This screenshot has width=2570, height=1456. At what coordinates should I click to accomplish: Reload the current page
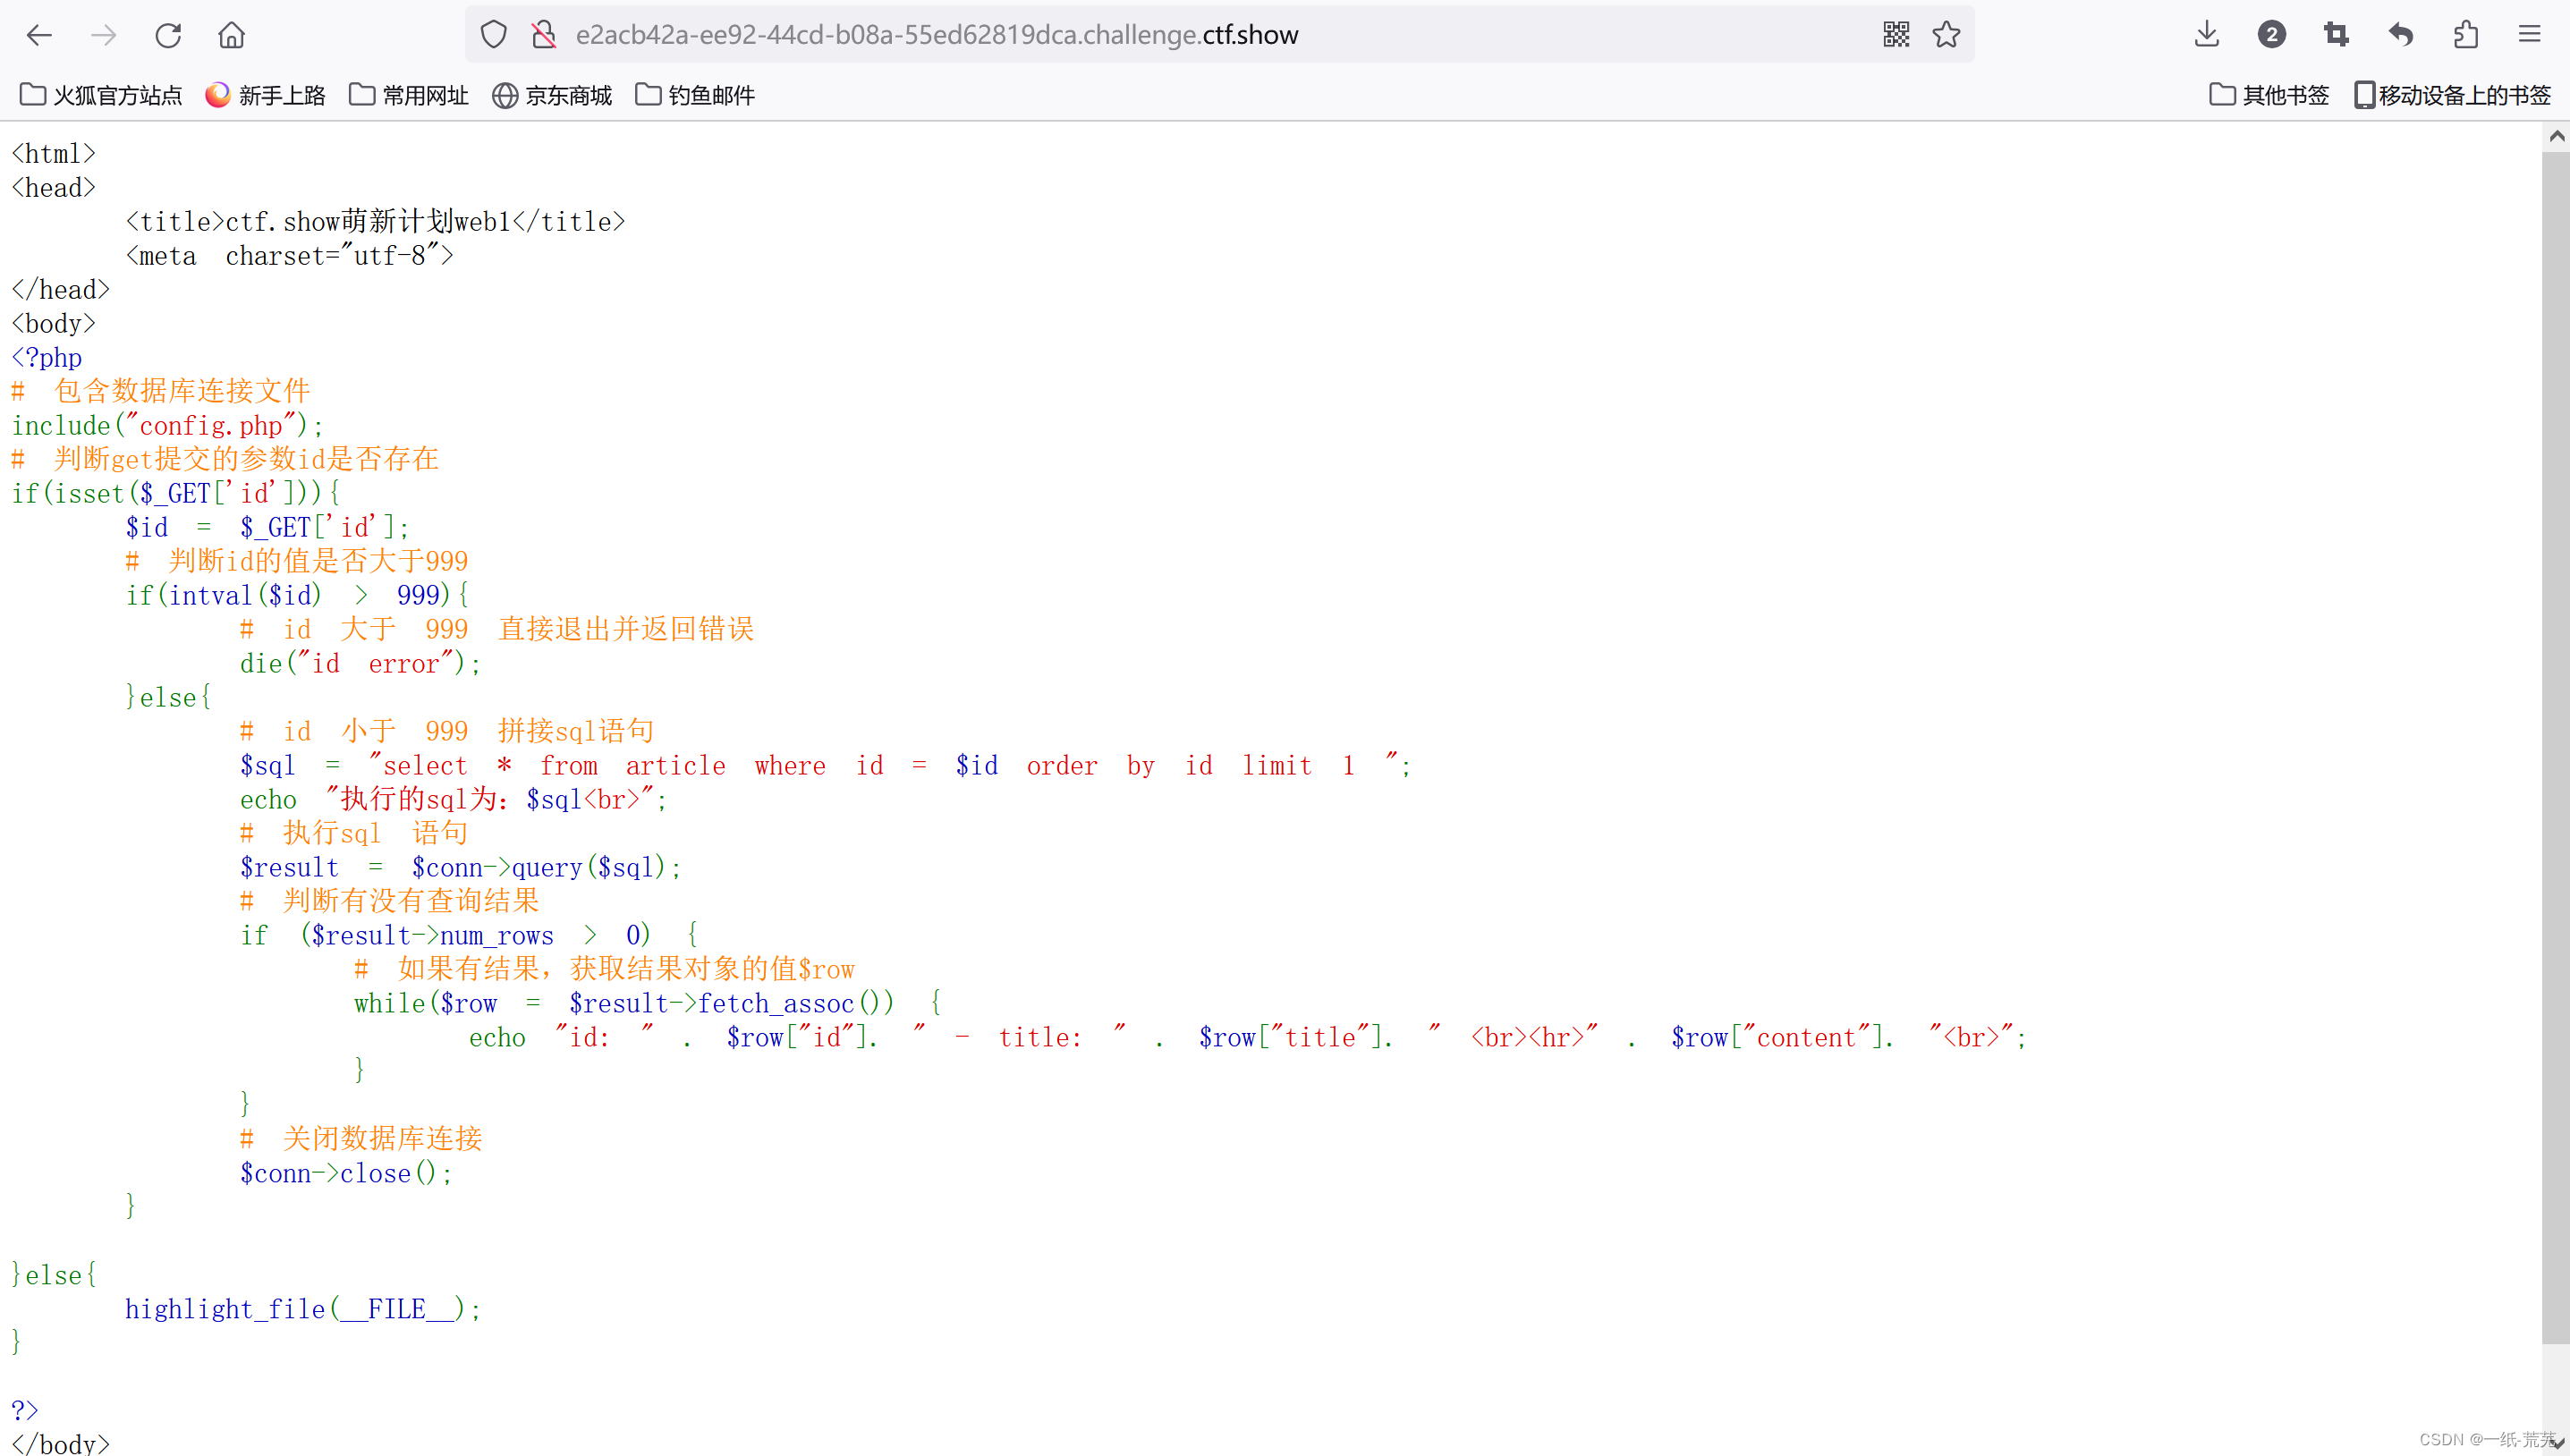pos(168,35)
